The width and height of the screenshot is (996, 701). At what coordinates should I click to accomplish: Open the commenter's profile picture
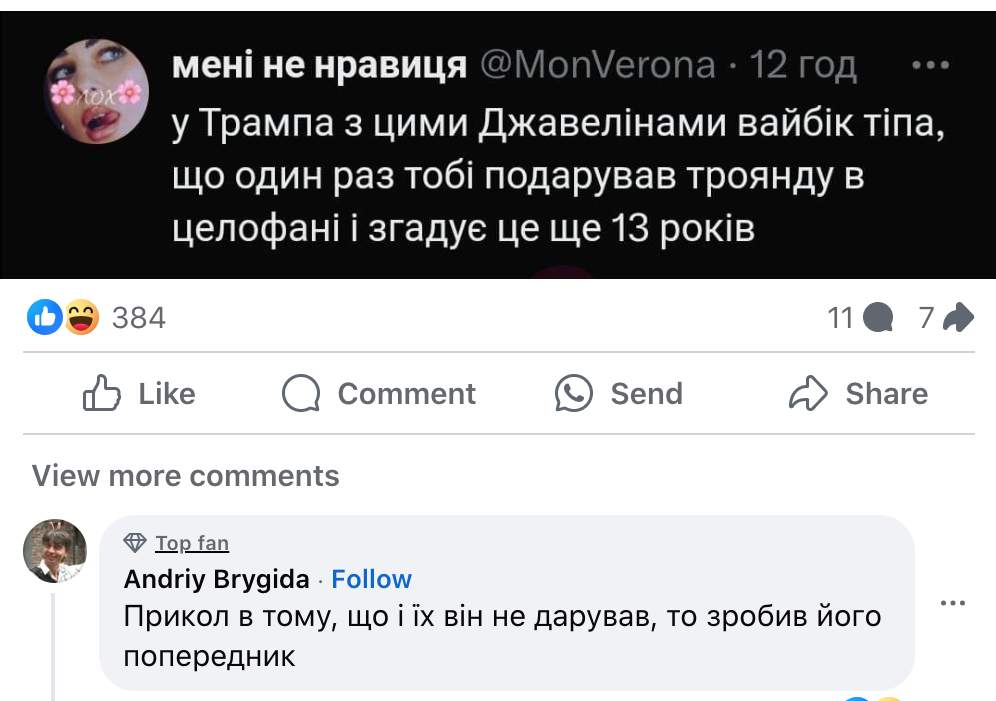coord(55,551)
